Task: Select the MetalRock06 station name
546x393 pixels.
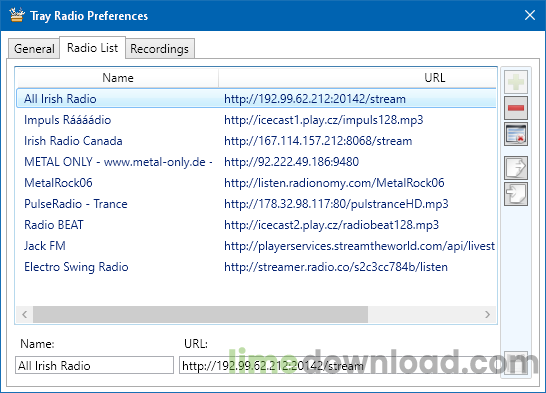Action: point(58,183)
